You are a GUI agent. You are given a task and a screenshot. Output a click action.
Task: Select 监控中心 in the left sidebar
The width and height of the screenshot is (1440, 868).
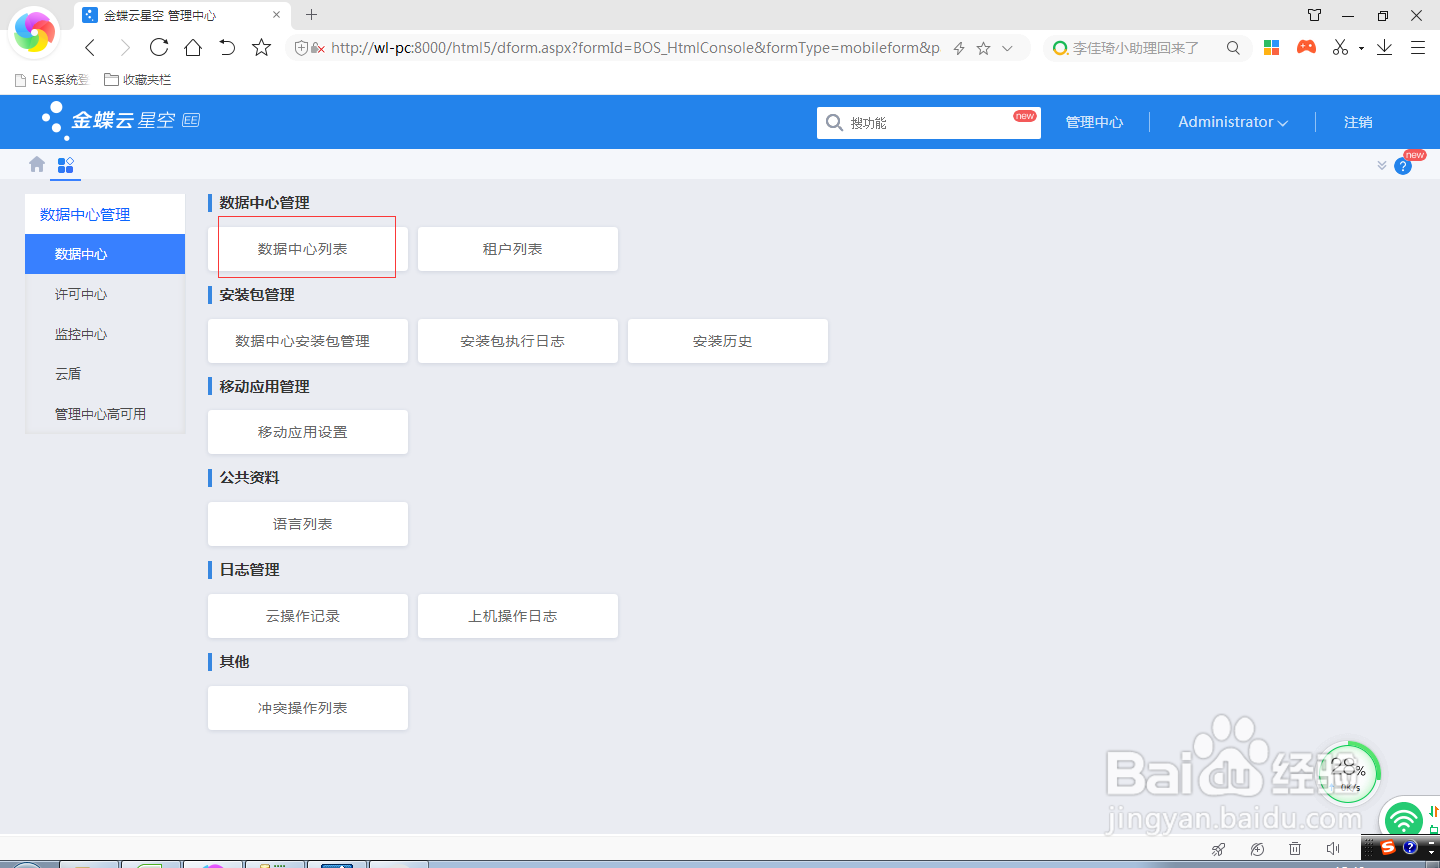105,334
